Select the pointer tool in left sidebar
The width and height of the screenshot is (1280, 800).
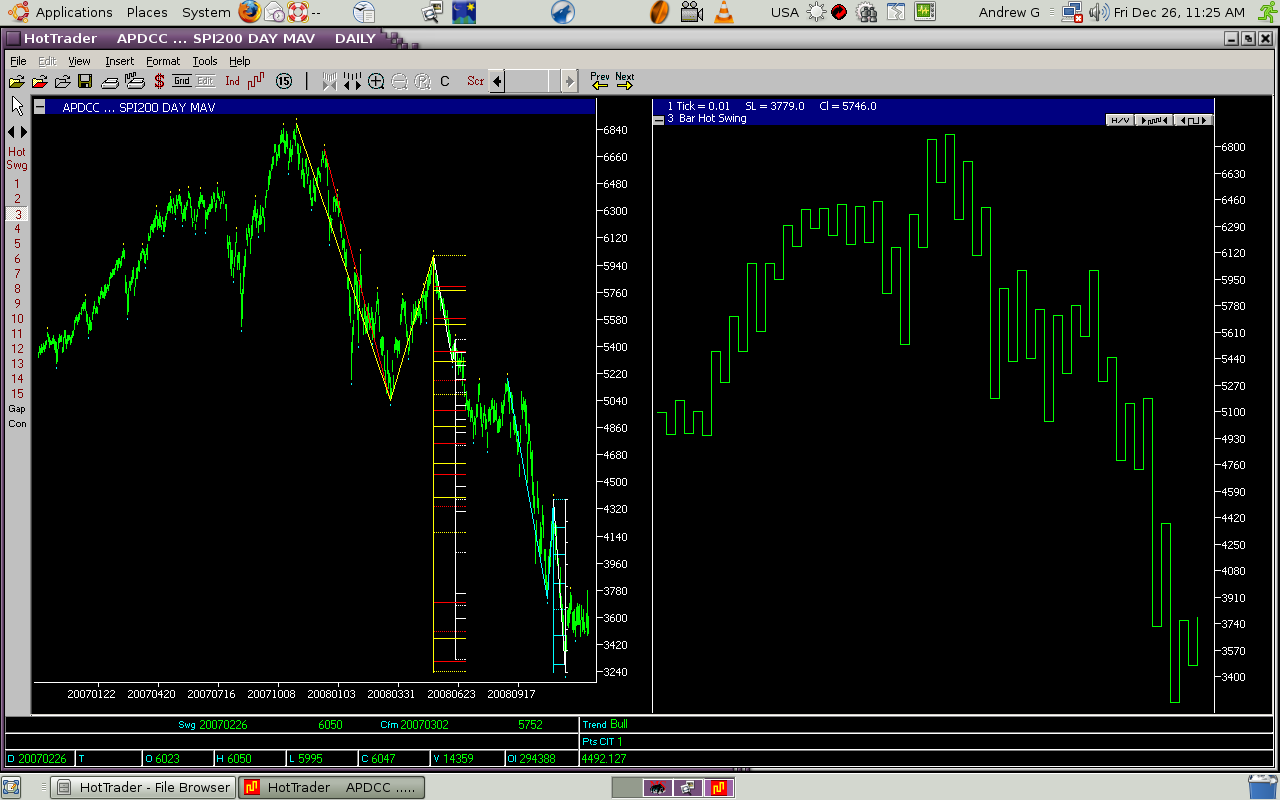point(15,105)
